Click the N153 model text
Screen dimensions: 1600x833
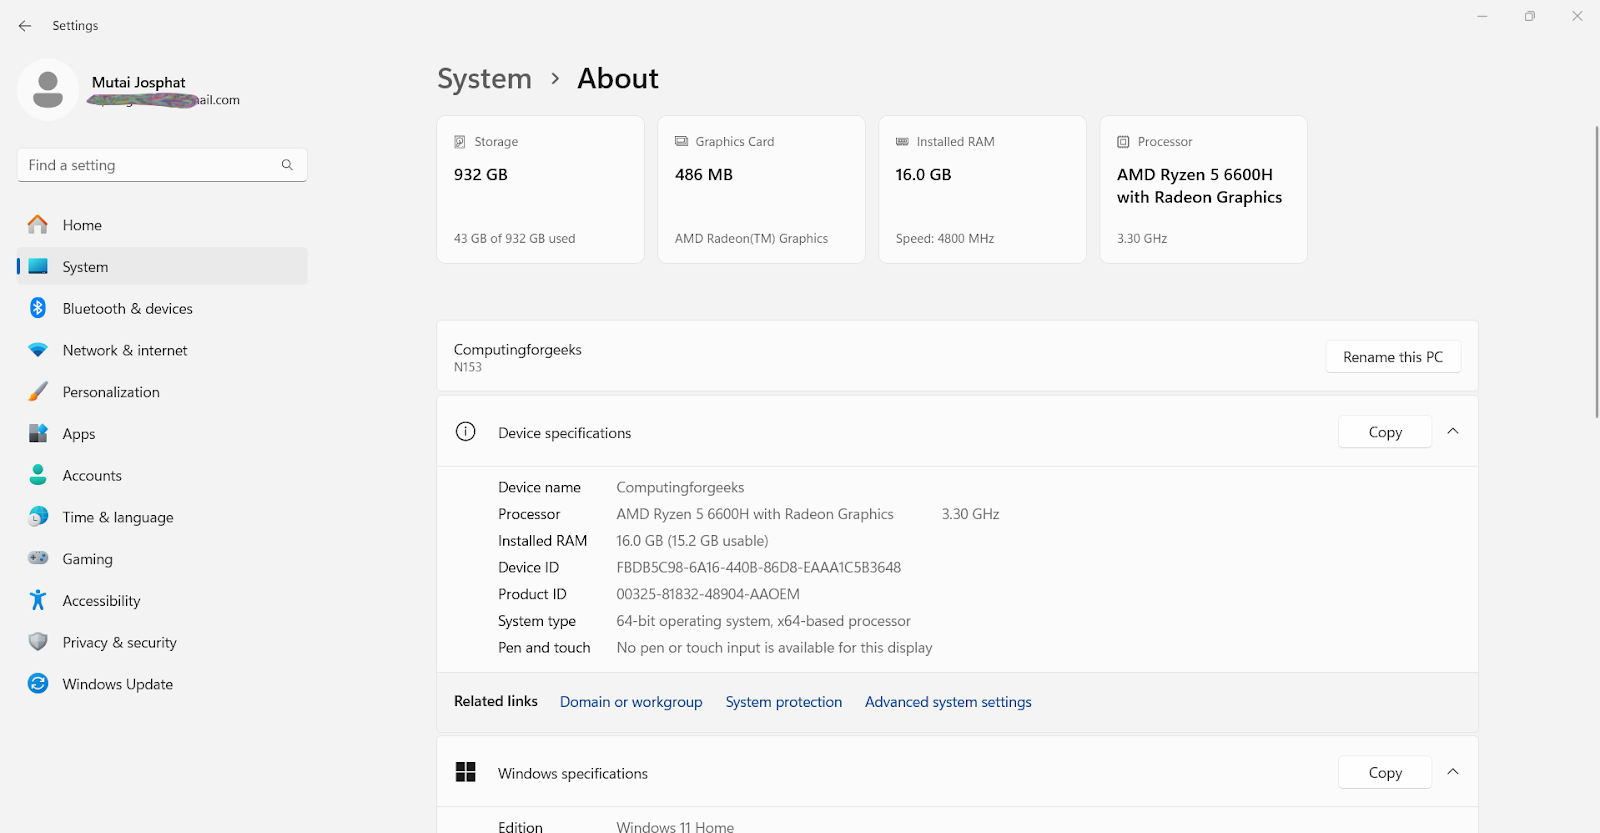[x=468, y=367]
